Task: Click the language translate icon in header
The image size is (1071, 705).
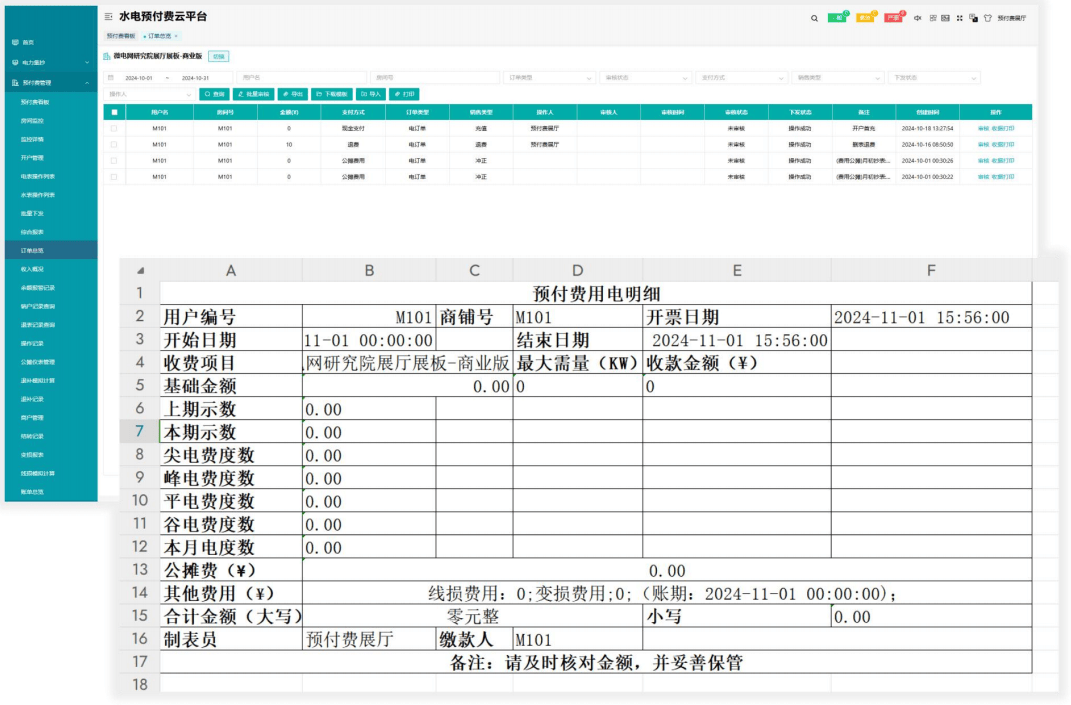Action: (973, 18)
